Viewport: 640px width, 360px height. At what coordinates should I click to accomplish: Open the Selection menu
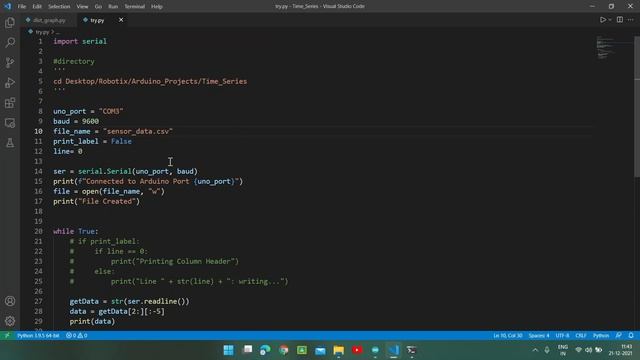pyautogui.click(x=59, y=7)
